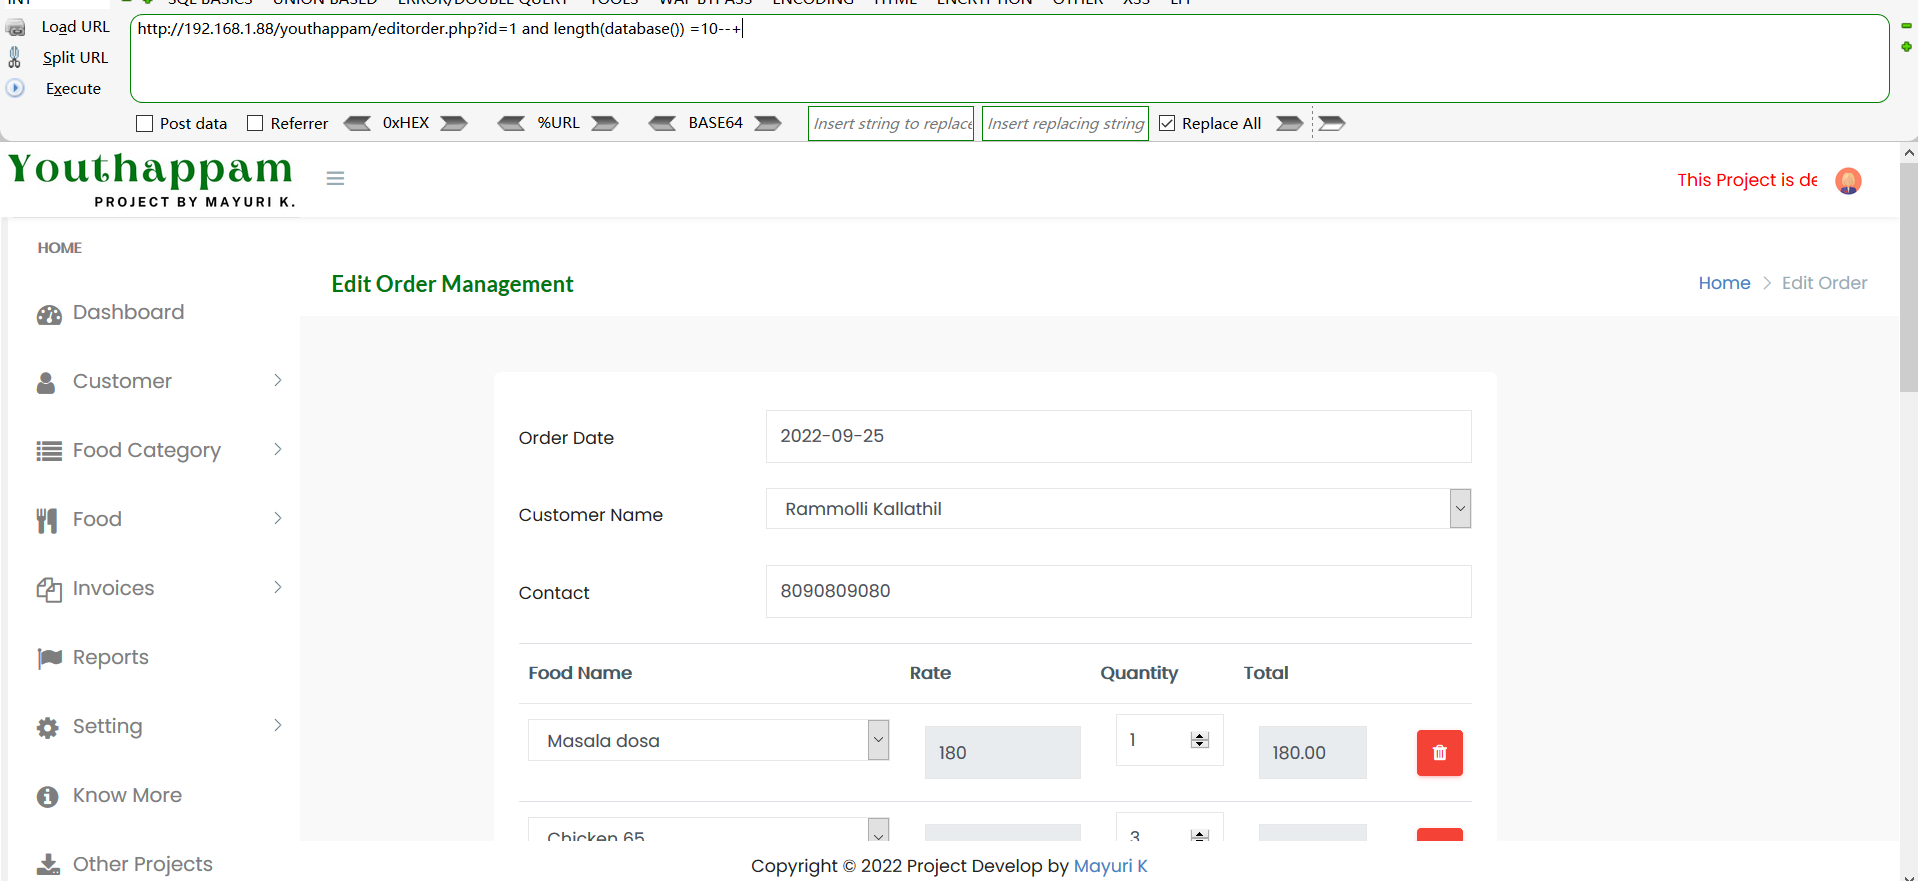This screenshot has height=881, width=1918.
Task: Click the Youthappam logo
Action: 151,179
